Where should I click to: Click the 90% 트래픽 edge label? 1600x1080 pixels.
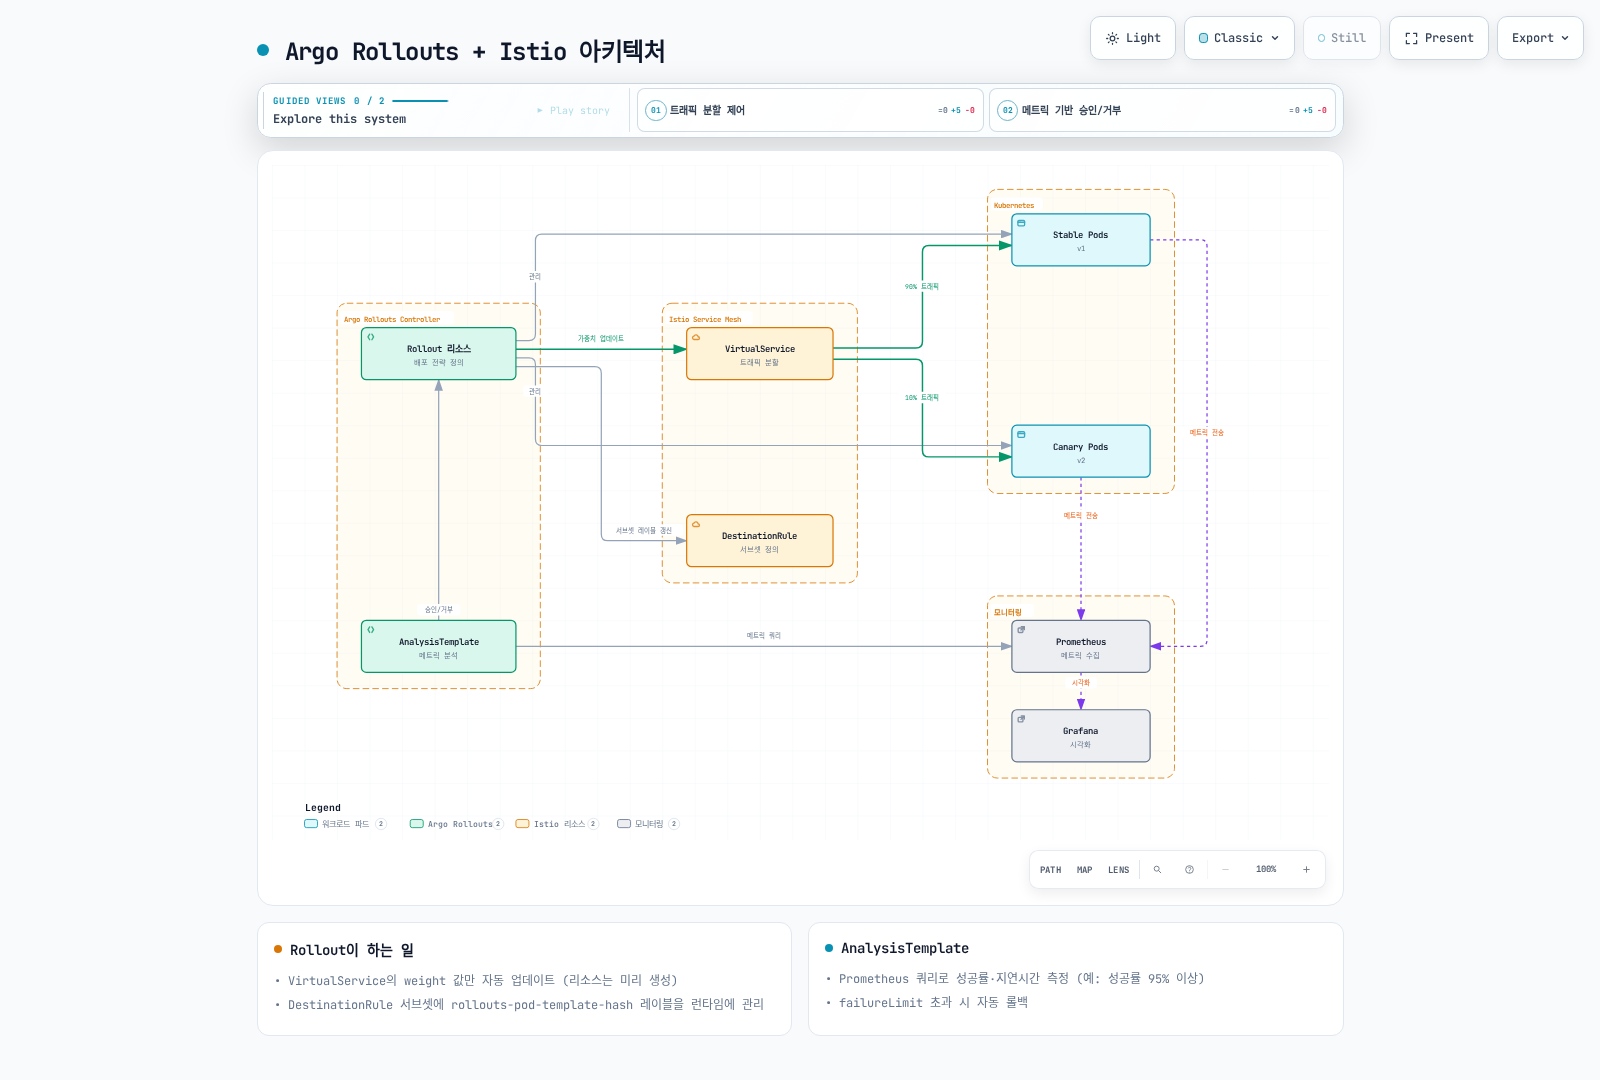[x=922, y=287]
